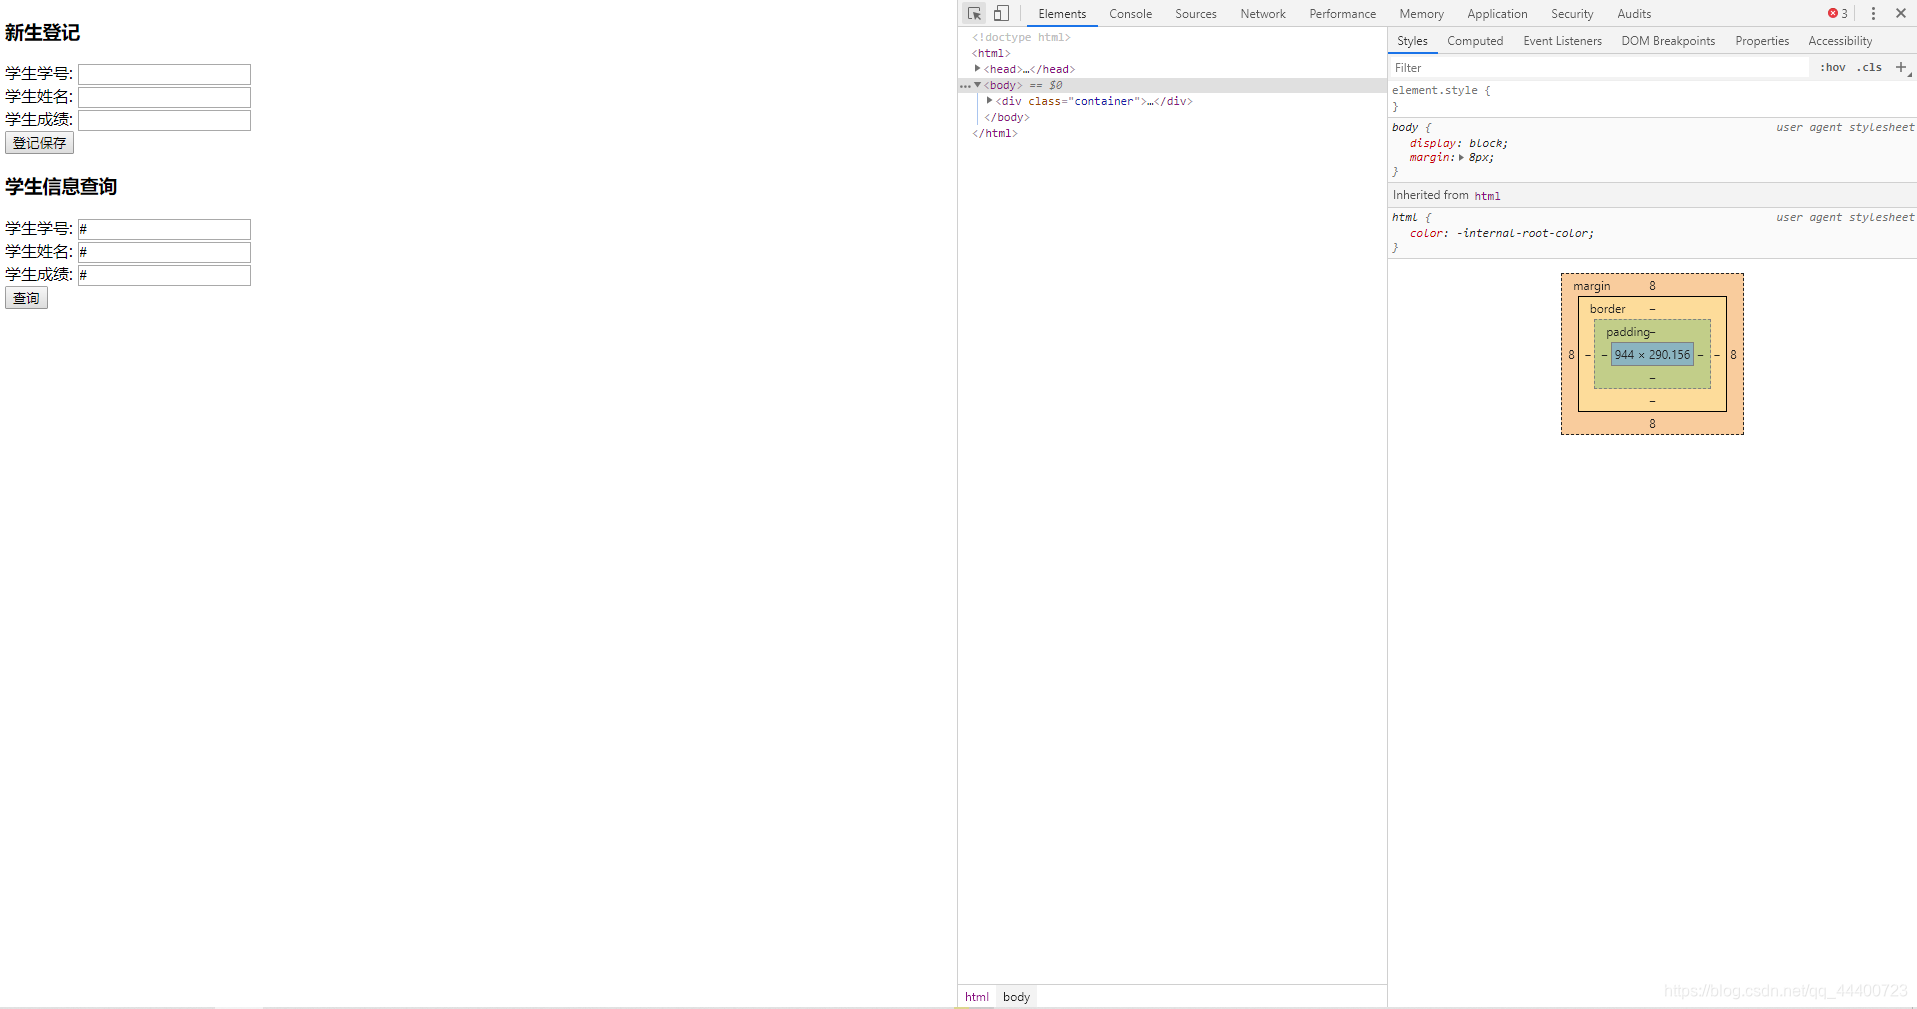The width and height of the screenshot is (1917, 1009).
Task: Select the closing </html> tag line
Action: tap(995, 133)
